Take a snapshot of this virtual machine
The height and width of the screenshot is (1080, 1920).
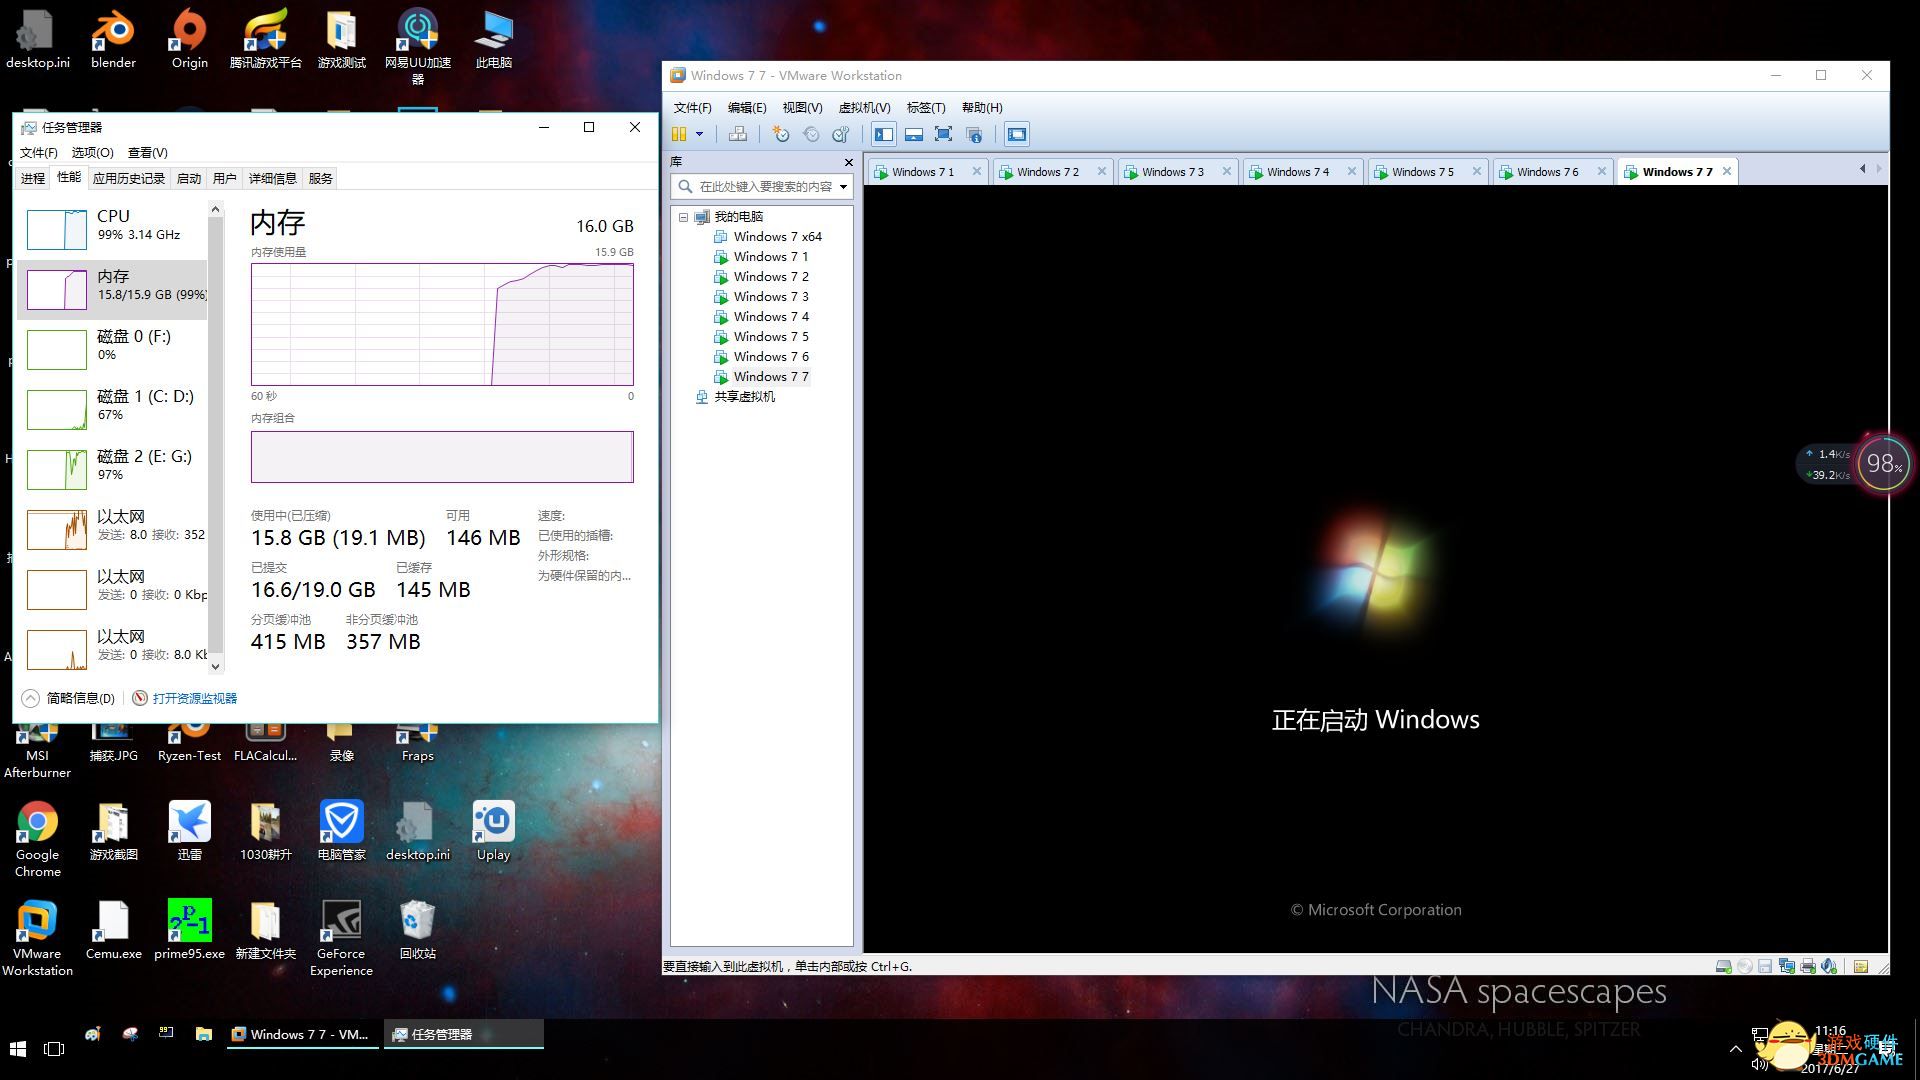tap(781, 134)
